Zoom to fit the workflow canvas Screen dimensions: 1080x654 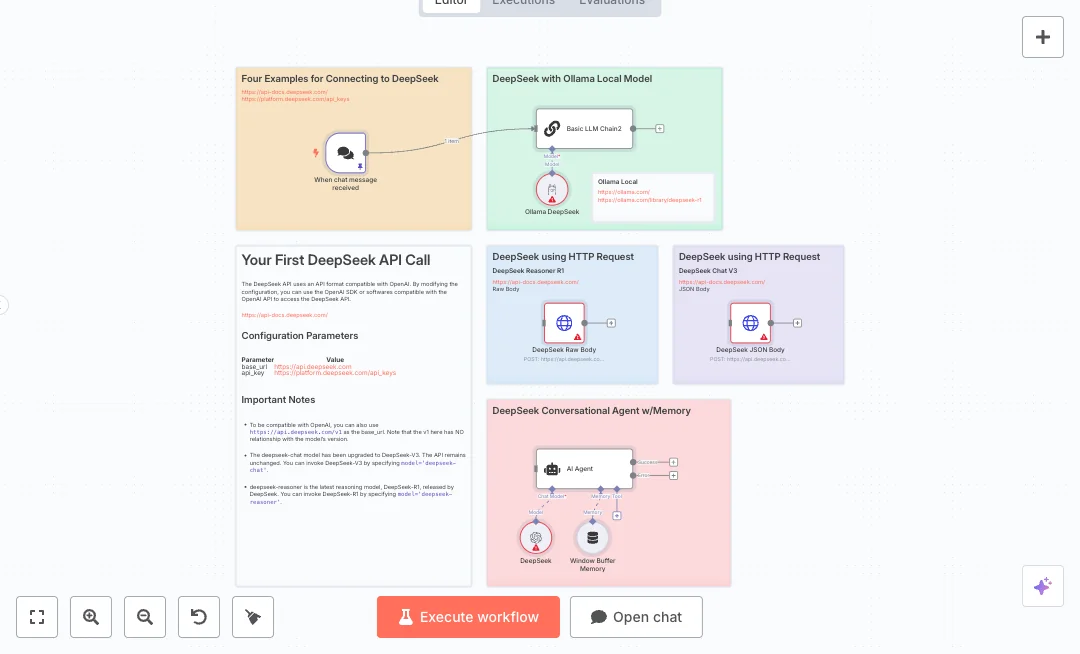(37, 617)
